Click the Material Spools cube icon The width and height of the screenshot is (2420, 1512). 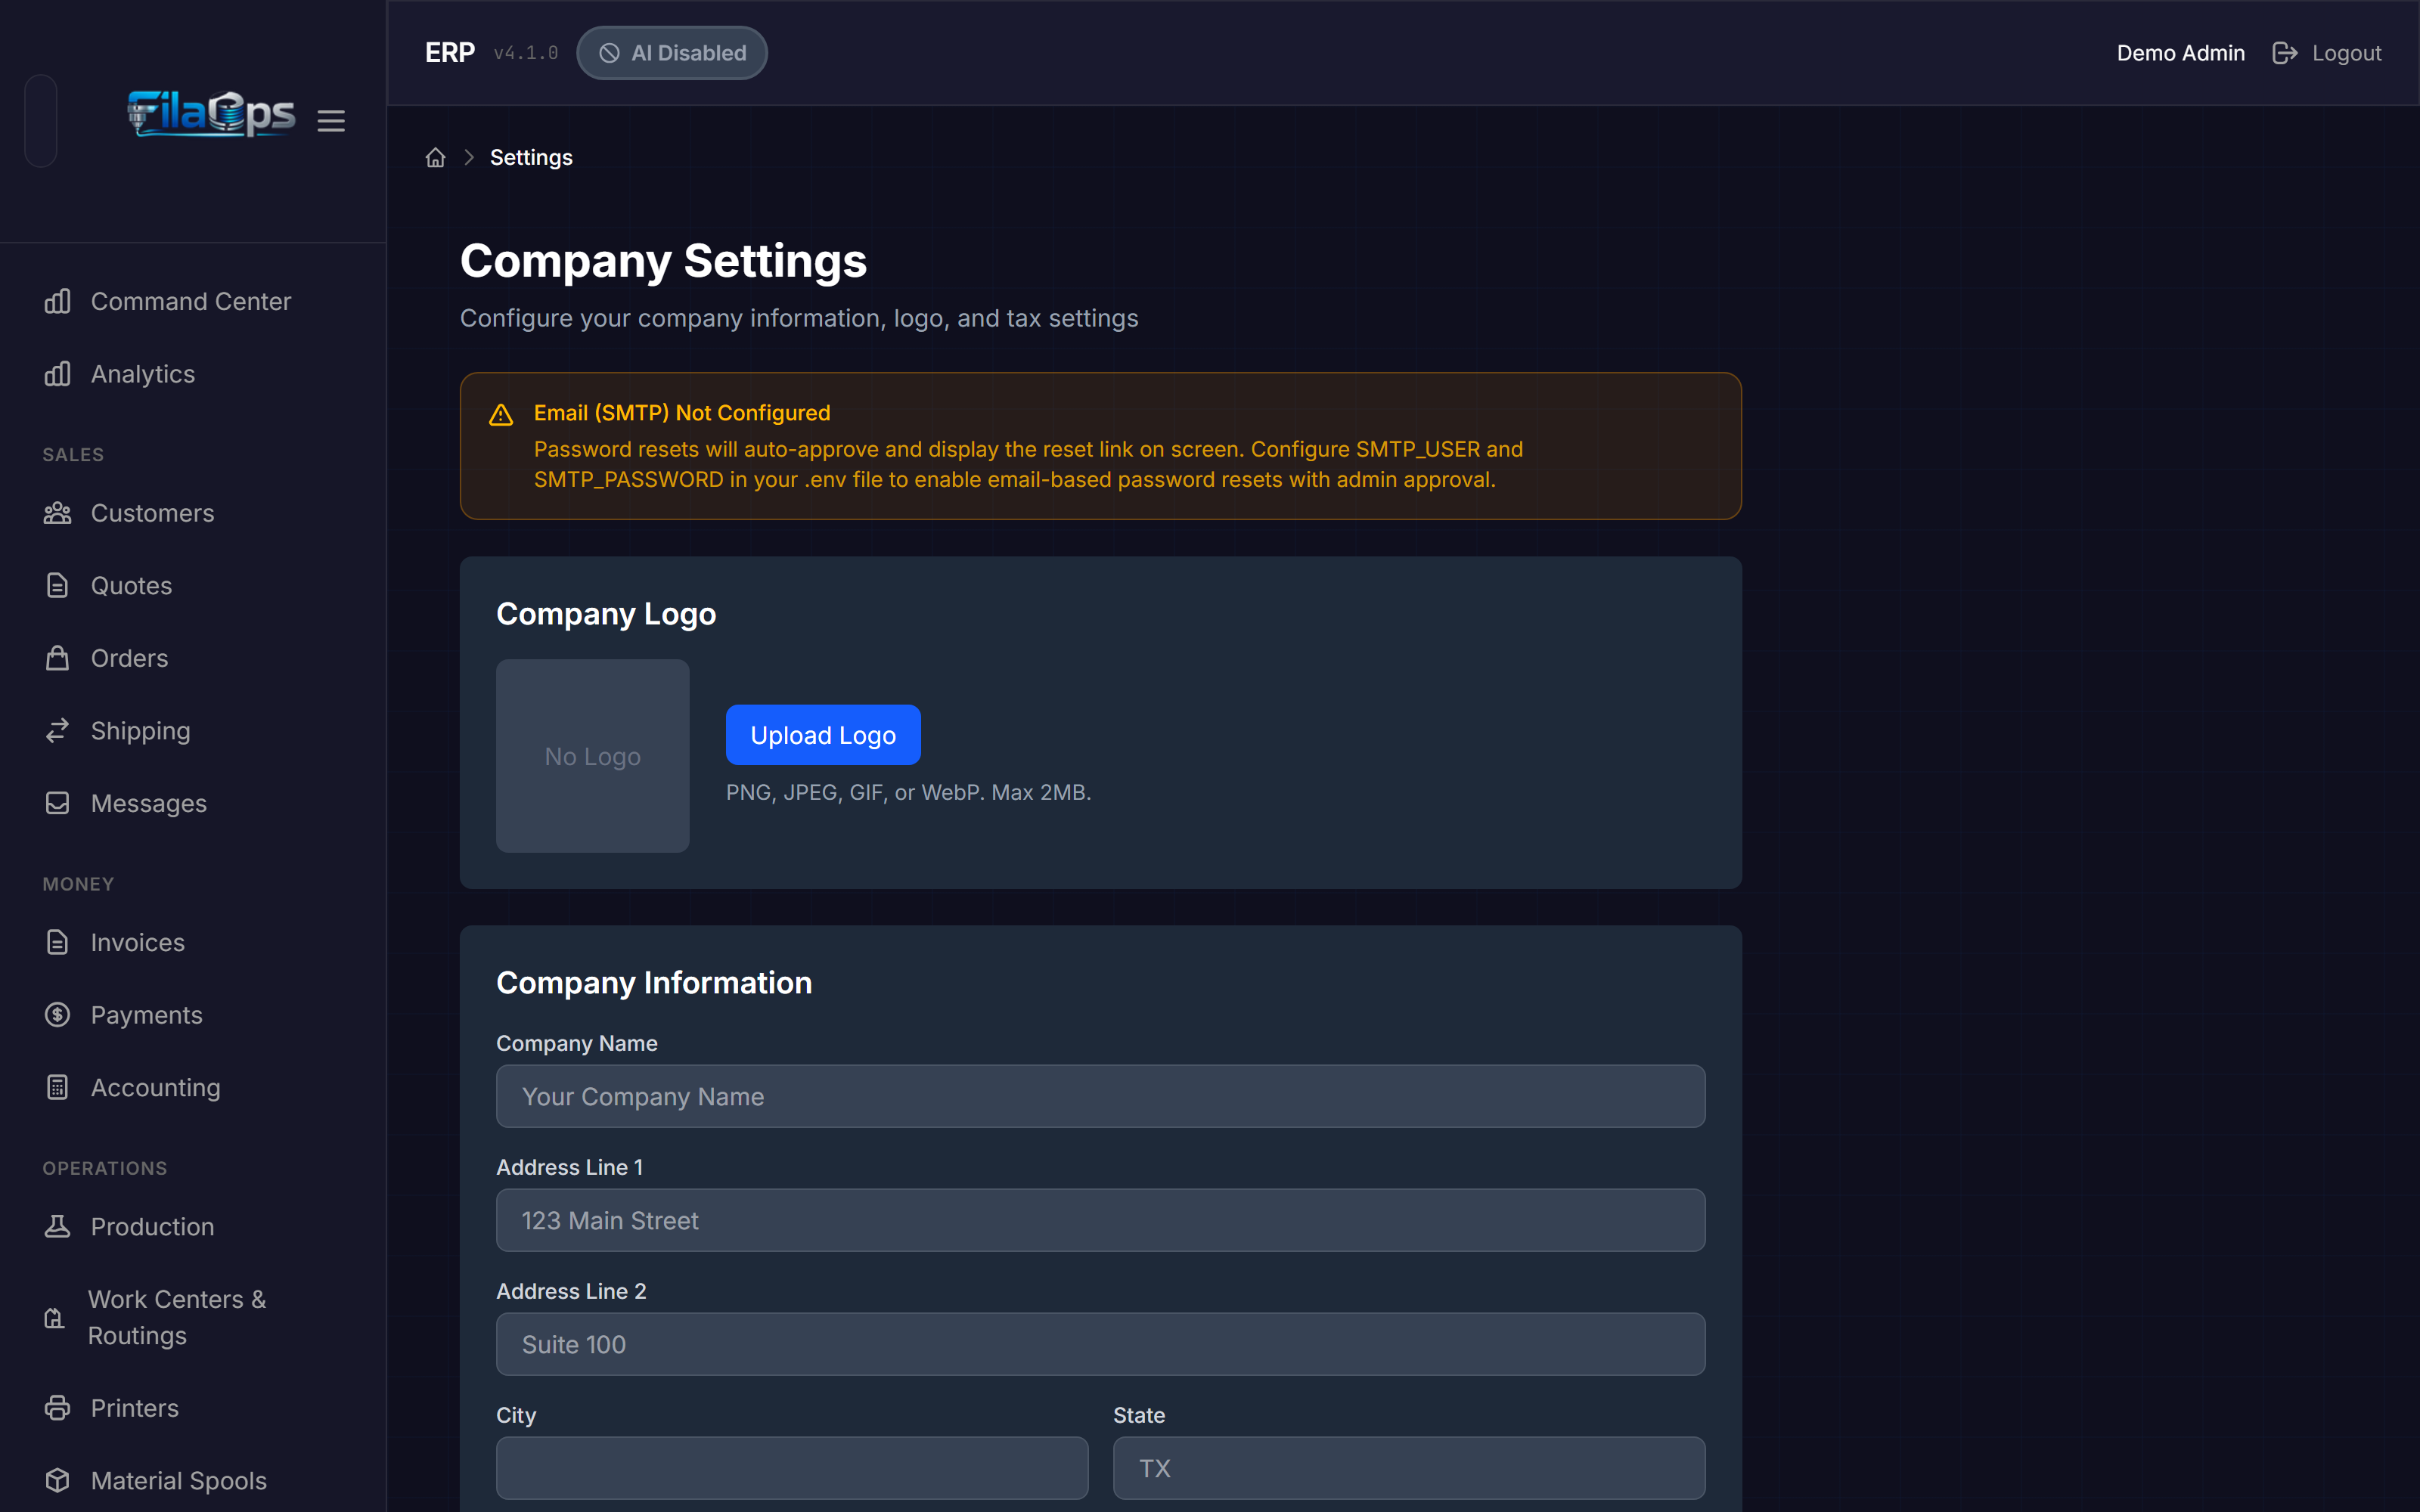coord(57,1480)
